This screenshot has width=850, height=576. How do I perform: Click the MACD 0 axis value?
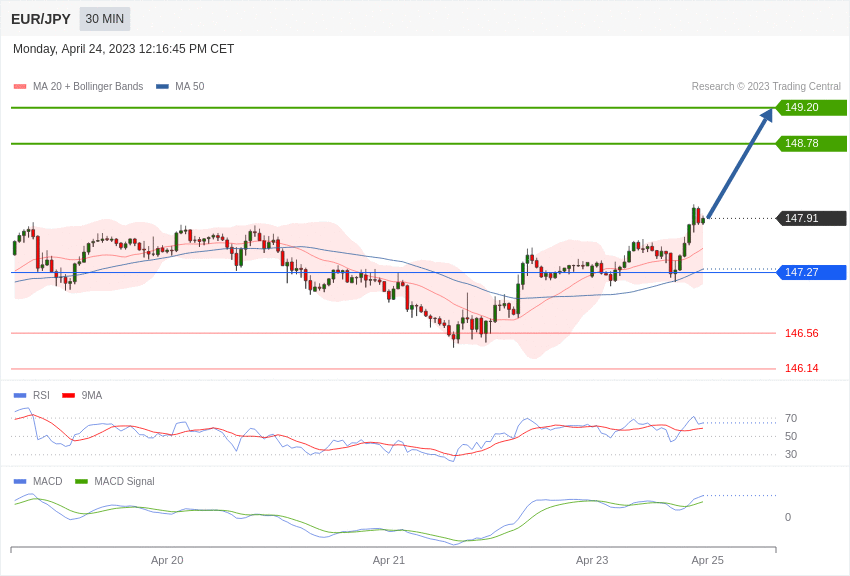click(x=788, y=517)
